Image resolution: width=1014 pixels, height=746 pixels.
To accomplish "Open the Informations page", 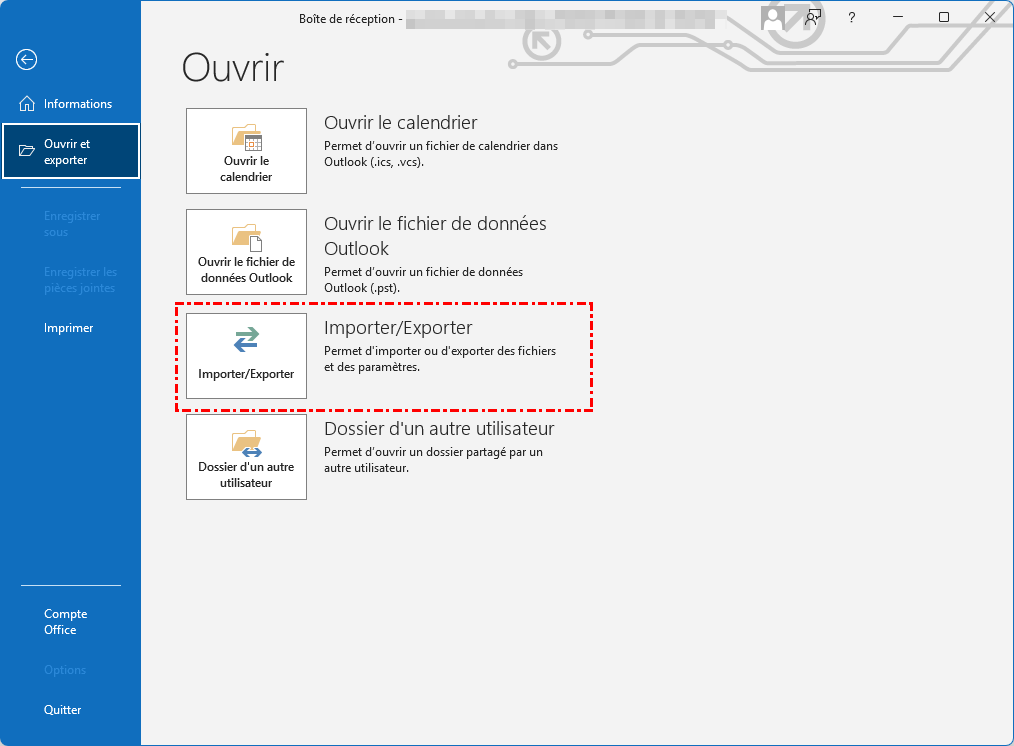I will tap(70, 104).
